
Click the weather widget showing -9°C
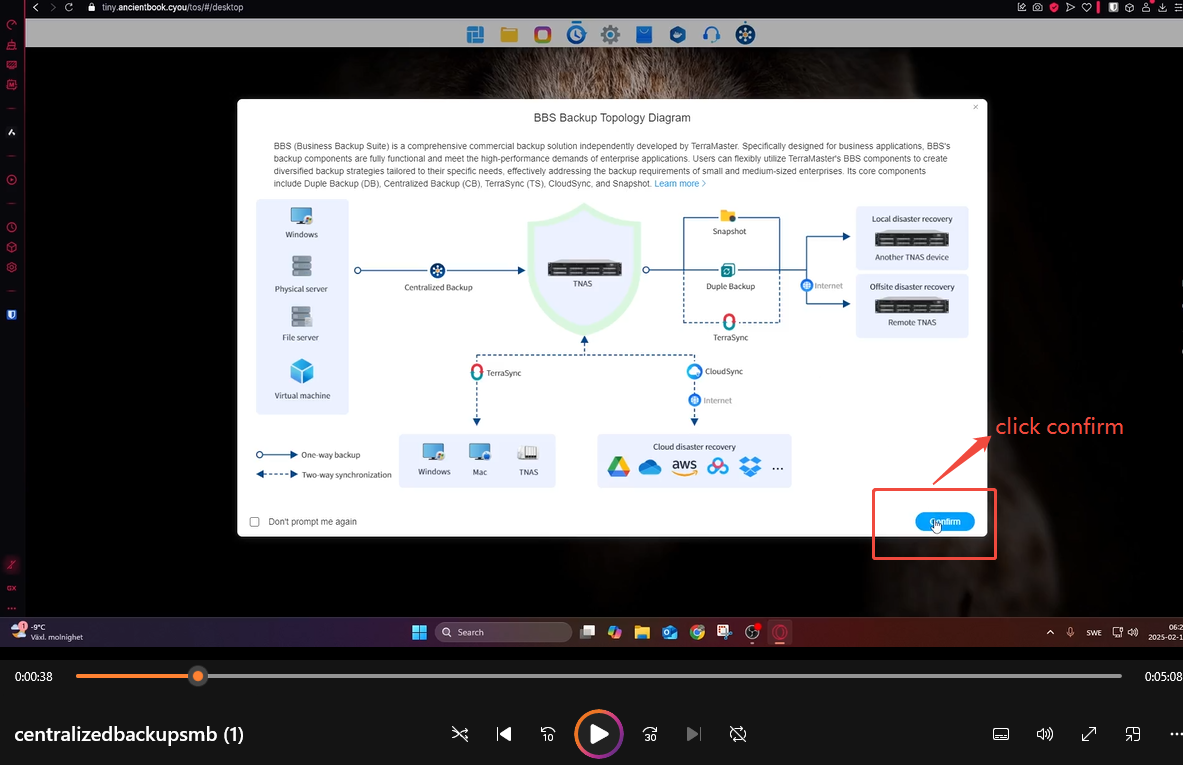click(x=47, y=631)
